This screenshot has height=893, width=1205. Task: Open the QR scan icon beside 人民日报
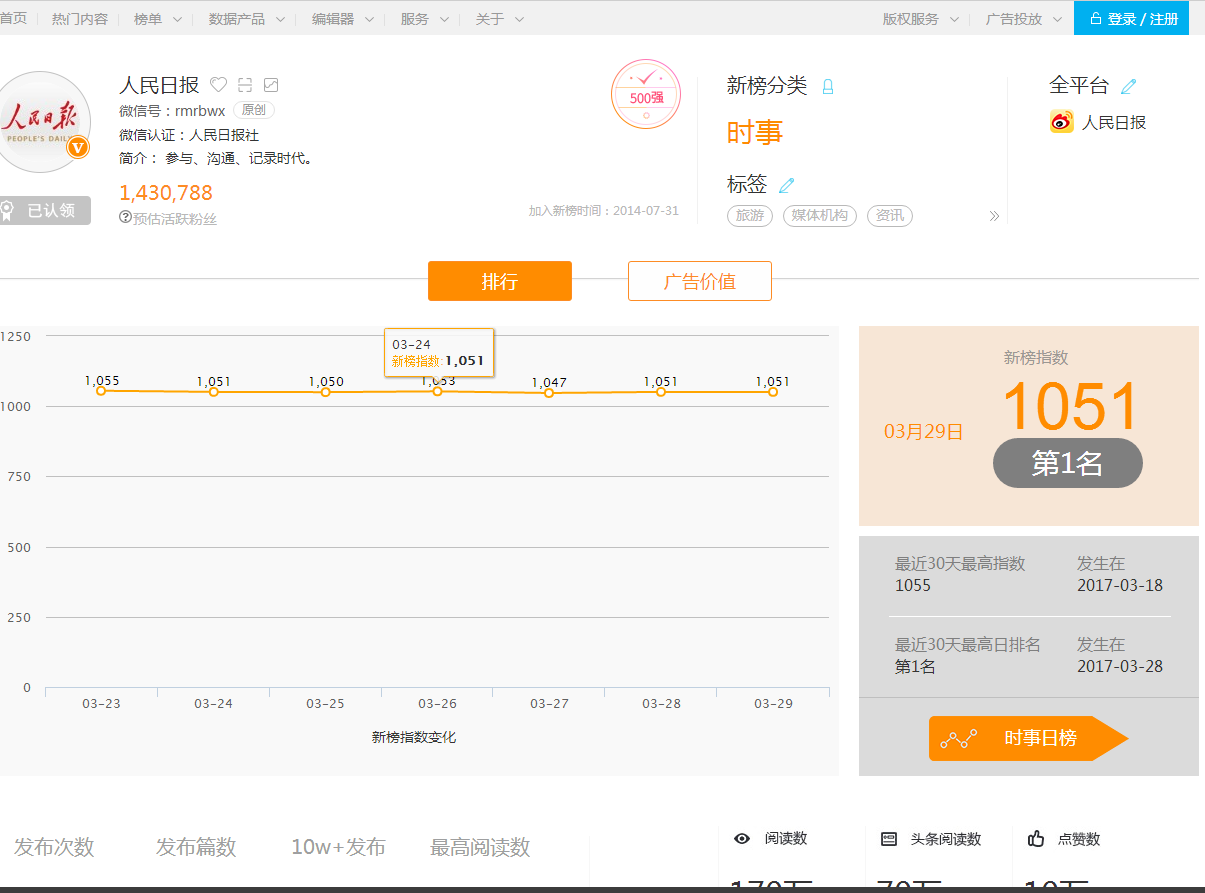[245, 85]
